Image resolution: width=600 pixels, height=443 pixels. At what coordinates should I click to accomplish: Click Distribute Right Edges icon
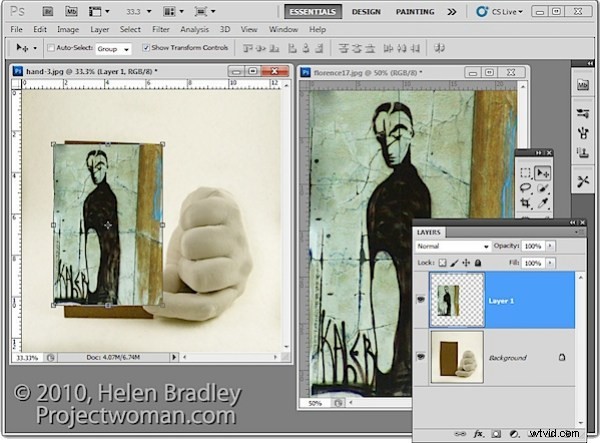click(x=414, y=48)
